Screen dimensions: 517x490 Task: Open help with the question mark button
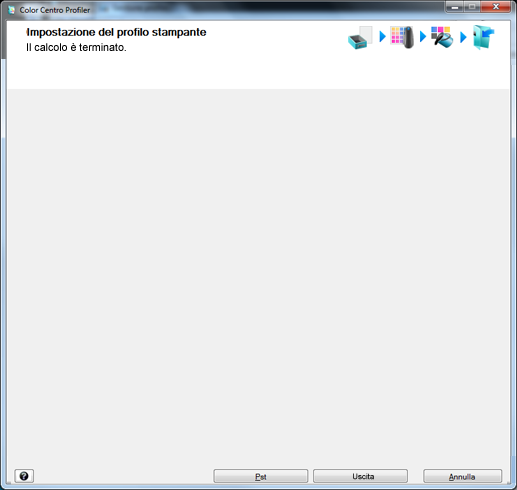pos(24,476)
